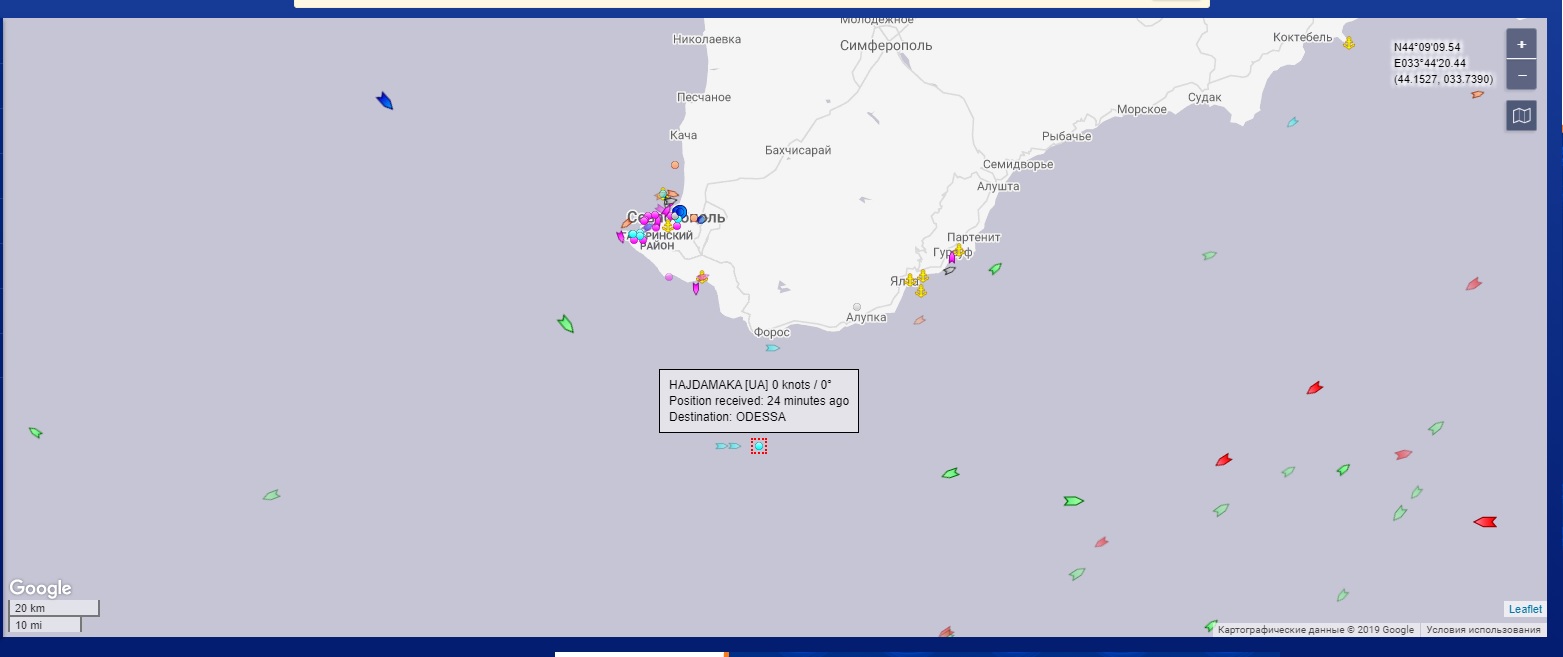Click the cursor coordinates readout box
The width and height of the screenshot is (1563, 657).
pos(1442,63)
